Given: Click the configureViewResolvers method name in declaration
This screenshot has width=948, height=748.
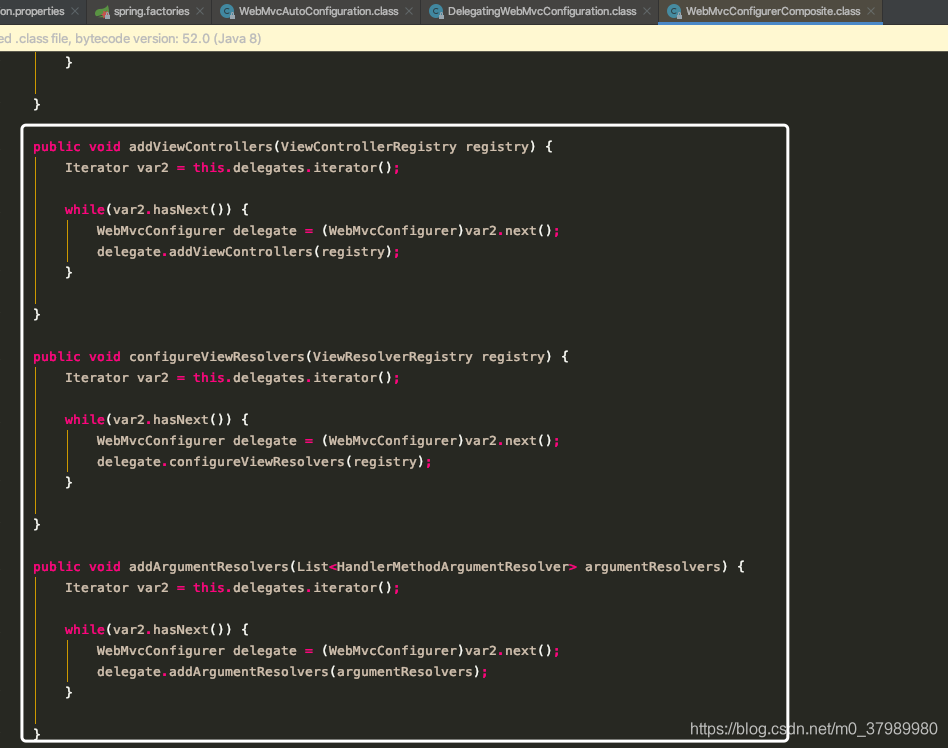Looking at the screenshot, I should point(217,357).
